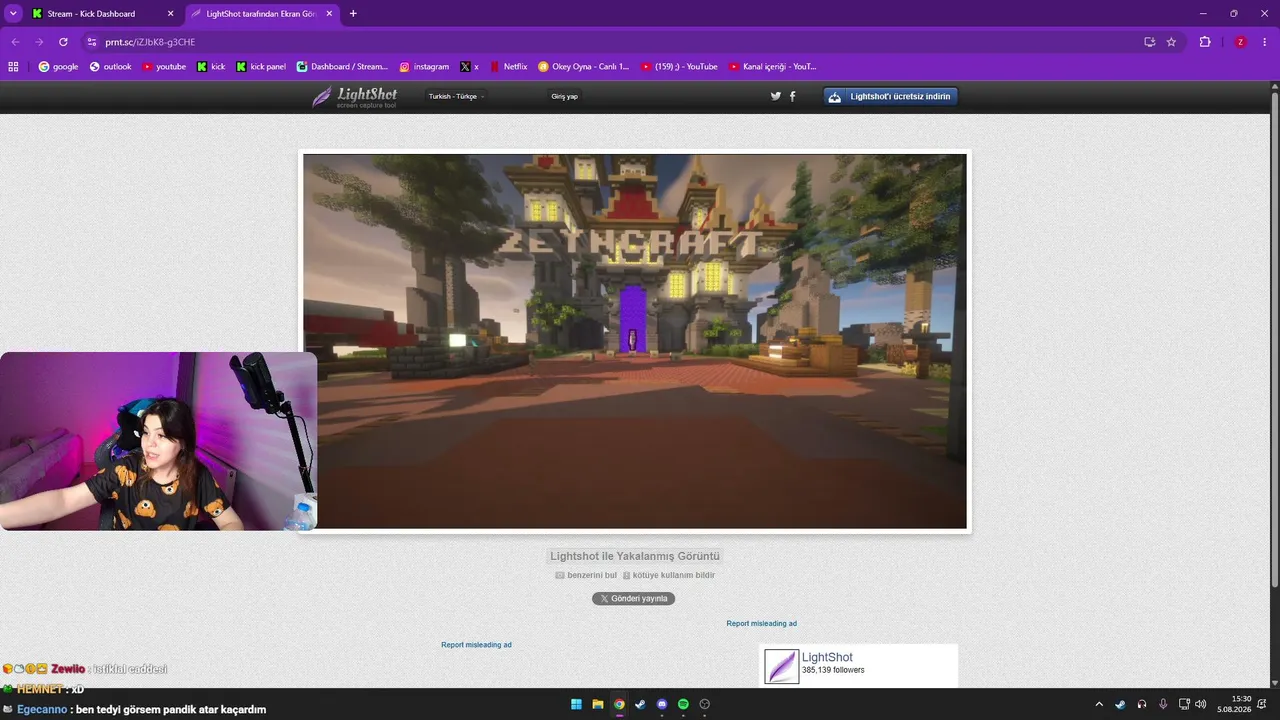Open LightShot's Facebook page icon
This screenshot has width=1280, height=720.
click(x=793, y=96)
